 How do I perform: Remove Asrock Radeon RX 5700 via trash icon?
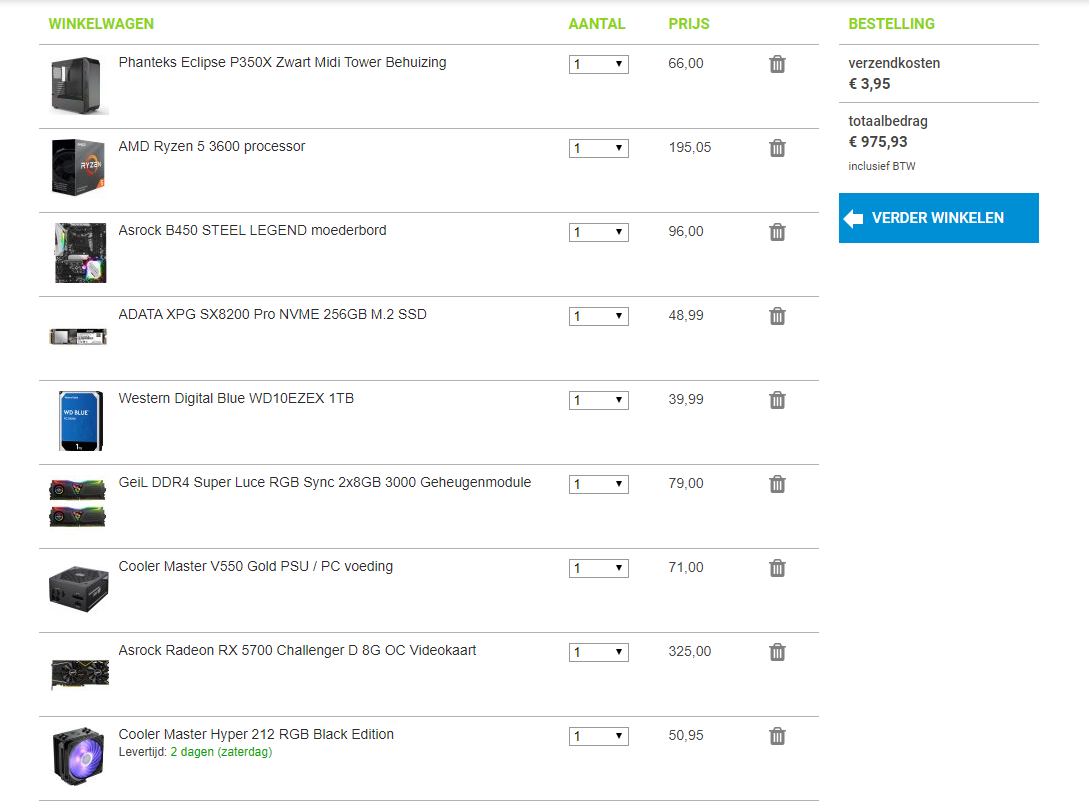coord(777,652)
